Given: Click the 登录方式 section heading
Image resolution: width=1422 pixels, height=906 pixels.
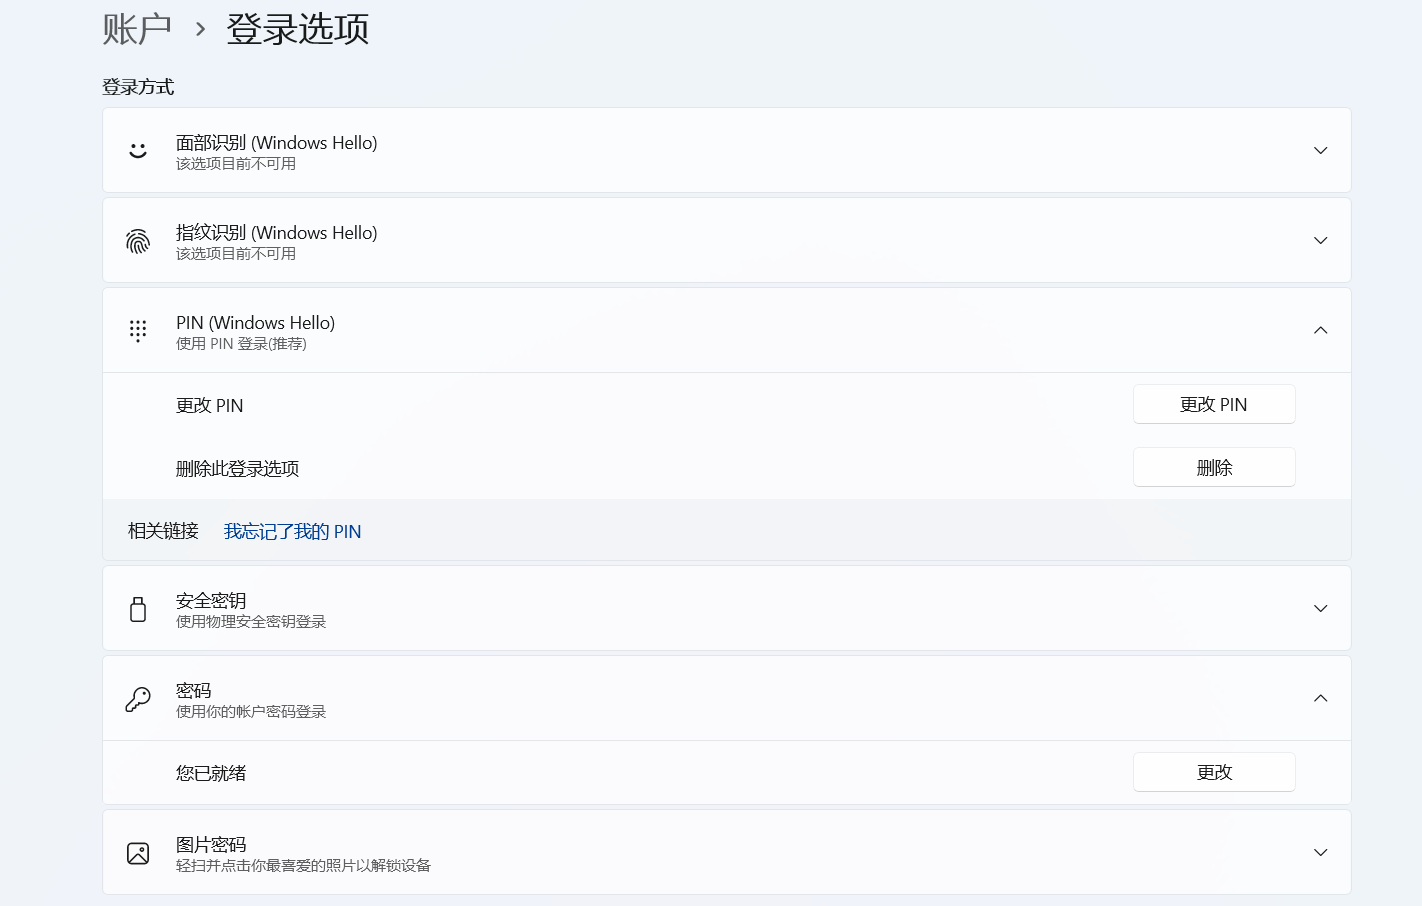Looking at the screenshot, I should (x=138, y=87).
